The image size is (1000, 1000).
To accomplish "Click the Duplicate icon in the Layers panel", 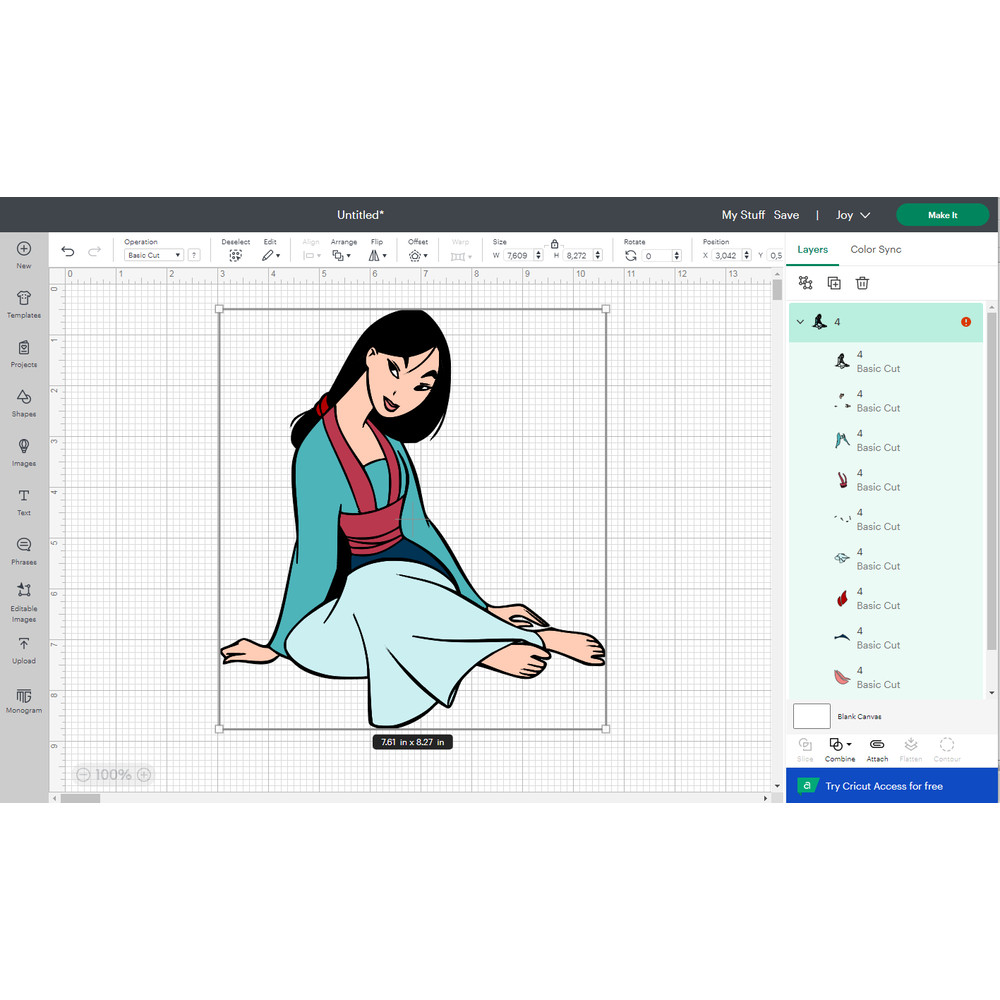I will click(834, 283).
